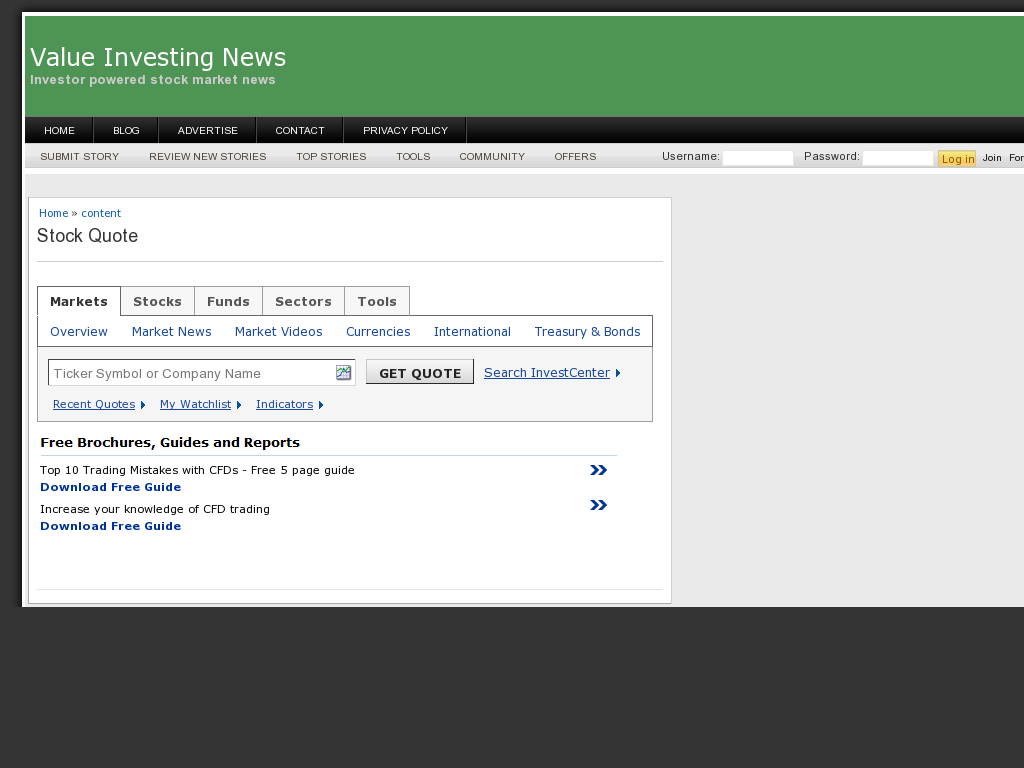Click the Home breadcrumb link
The width and height of the screenshot is (1024, 768).
(54, 213)
